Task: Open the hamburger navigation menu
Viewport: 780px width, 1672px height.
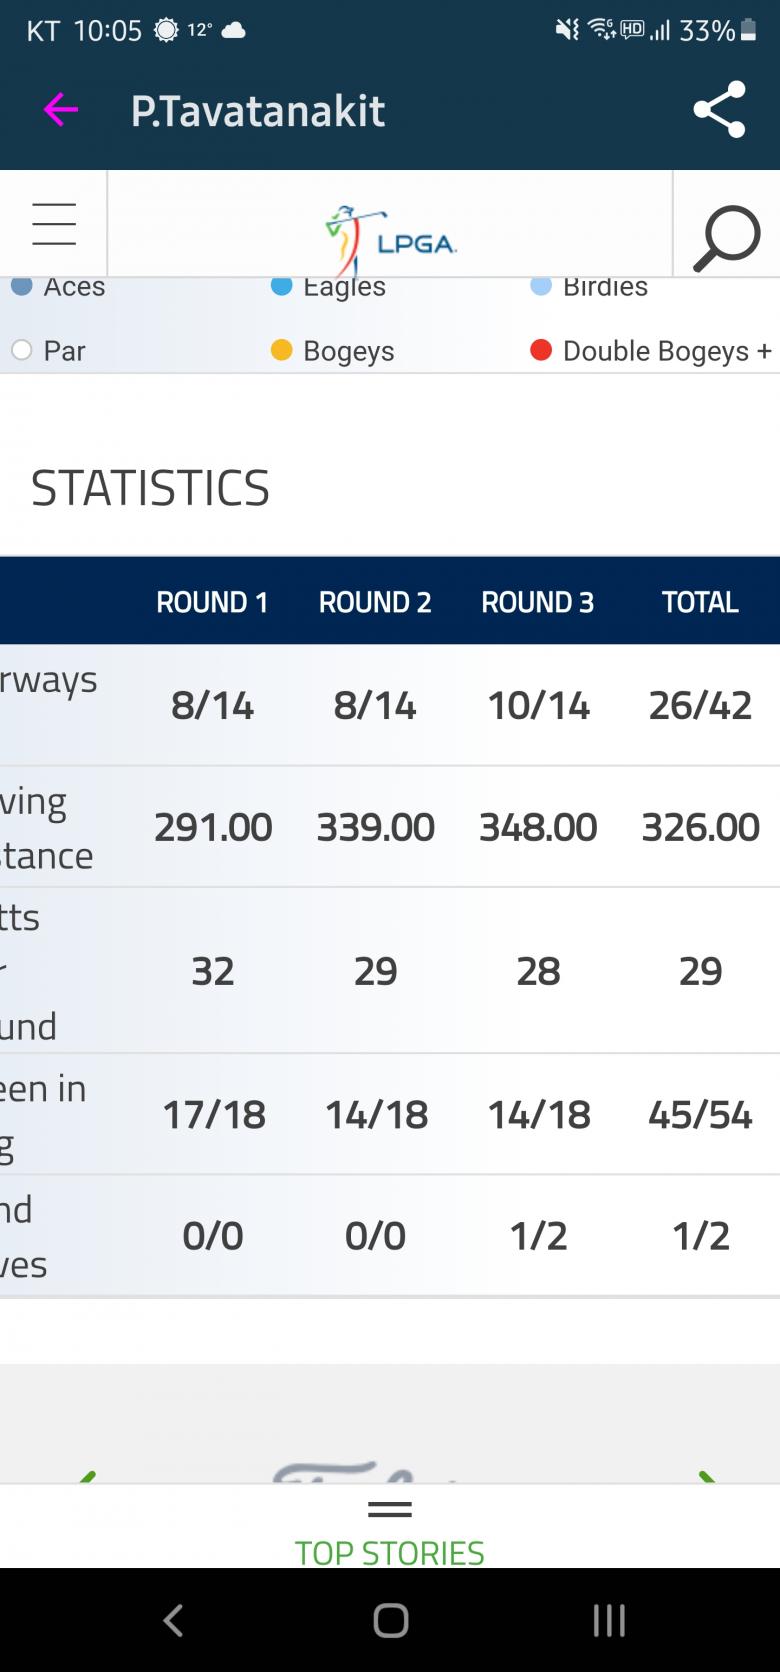Action: 54,223
